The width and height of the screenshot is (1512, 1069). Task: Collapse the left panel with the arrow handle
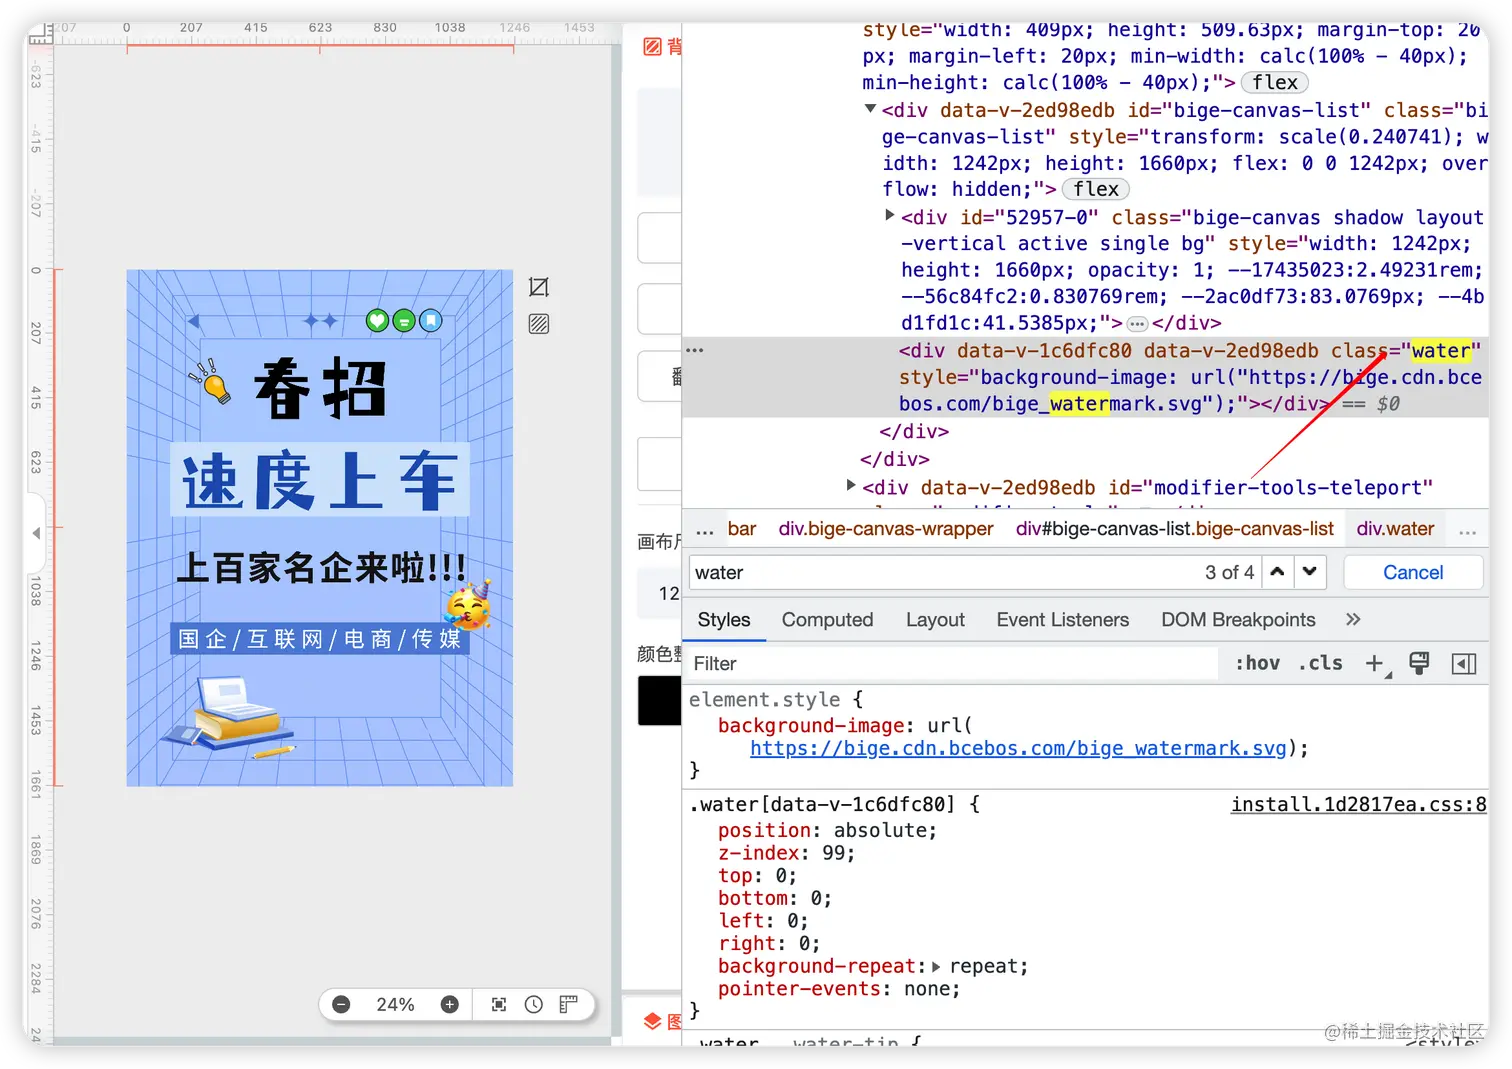click(x=36, y=533)
